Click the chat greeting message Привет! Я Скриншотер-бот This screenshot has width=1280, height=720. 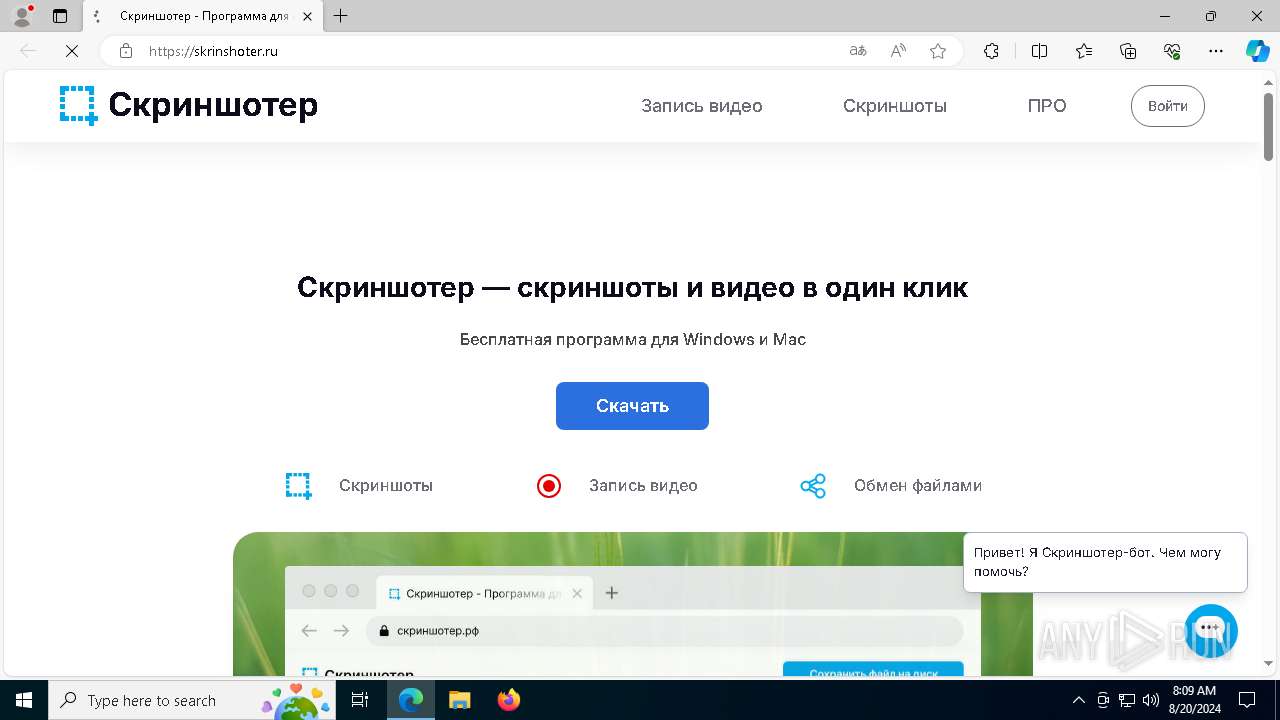point(1105,562)
